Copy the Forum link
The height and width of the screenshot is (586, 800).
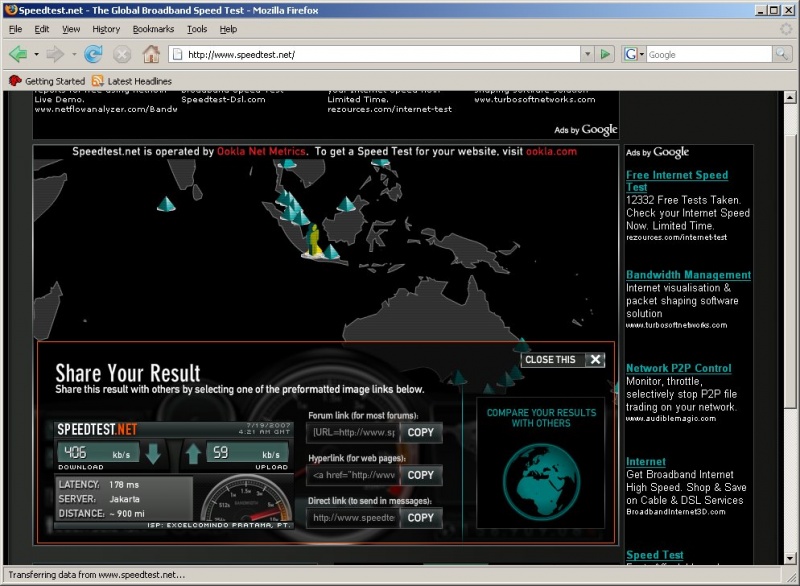pos(421,433)
